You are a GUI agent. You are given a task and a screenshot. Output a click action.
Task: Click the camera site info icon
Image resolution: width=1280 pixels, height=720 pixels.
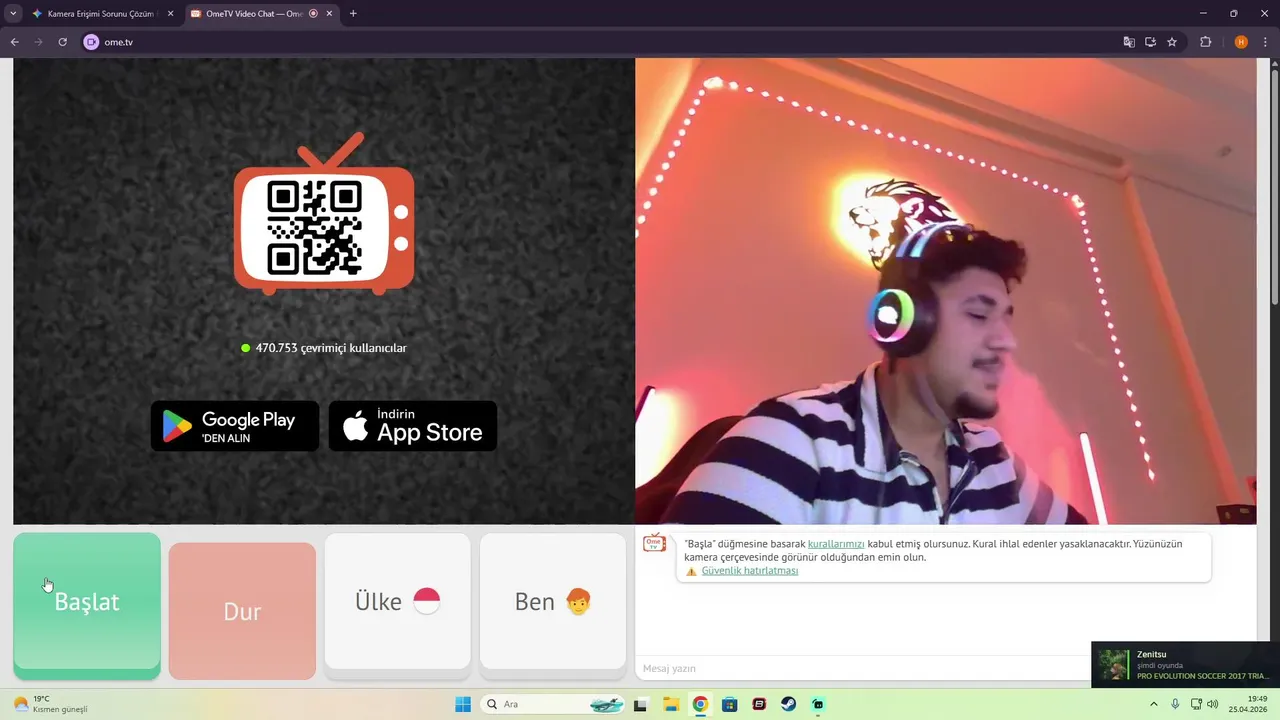pyautogui.click(x=92, y=42)
